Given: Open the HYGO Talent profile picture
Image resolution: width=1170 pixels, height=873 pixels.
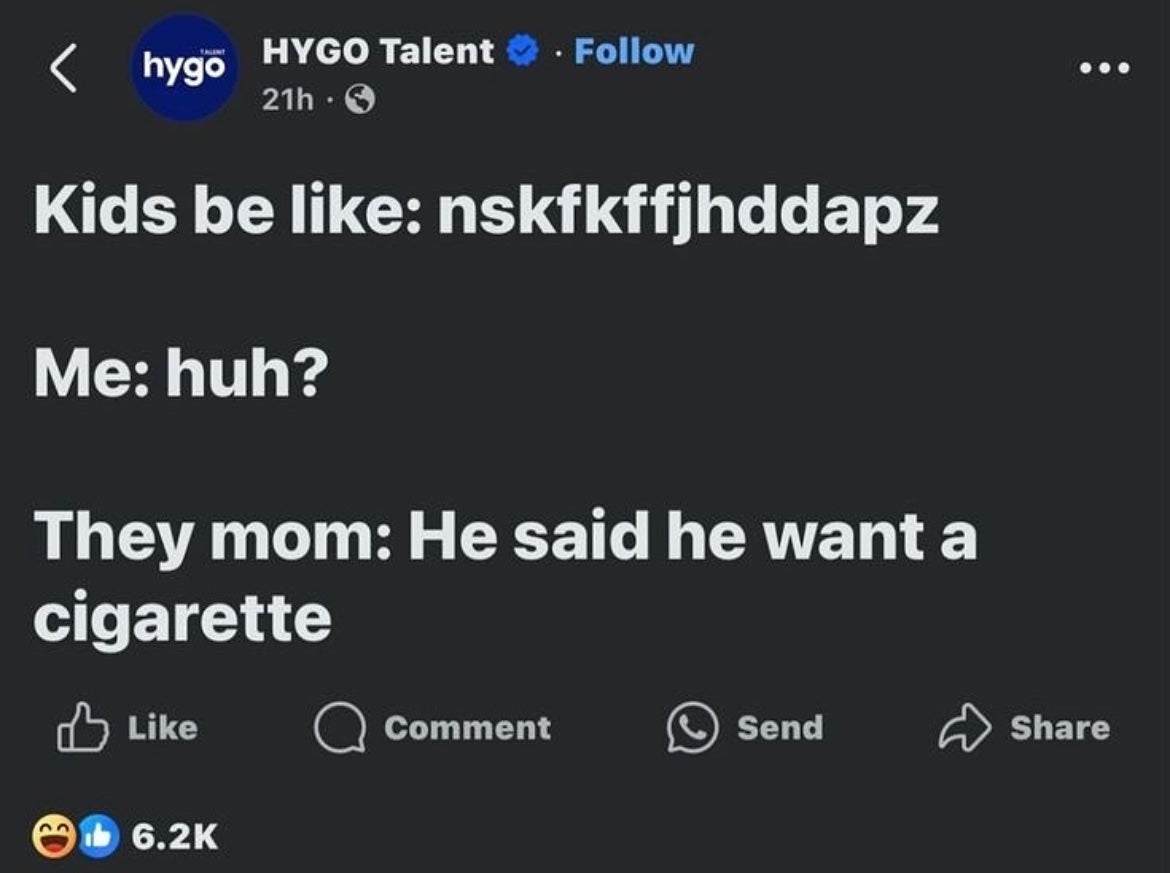Looking at the screenshot, I should click(x=184, y=68).
